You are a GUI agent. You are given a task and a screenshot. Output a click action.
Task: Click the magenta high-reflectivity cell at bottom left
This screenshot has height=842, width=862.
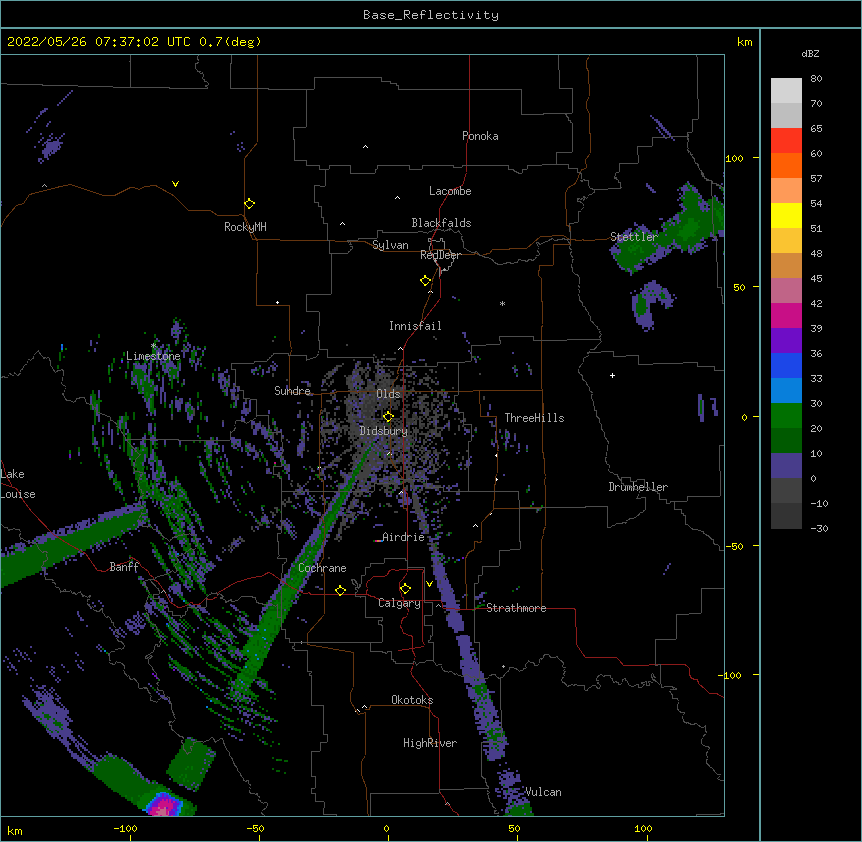pos(164,806)
